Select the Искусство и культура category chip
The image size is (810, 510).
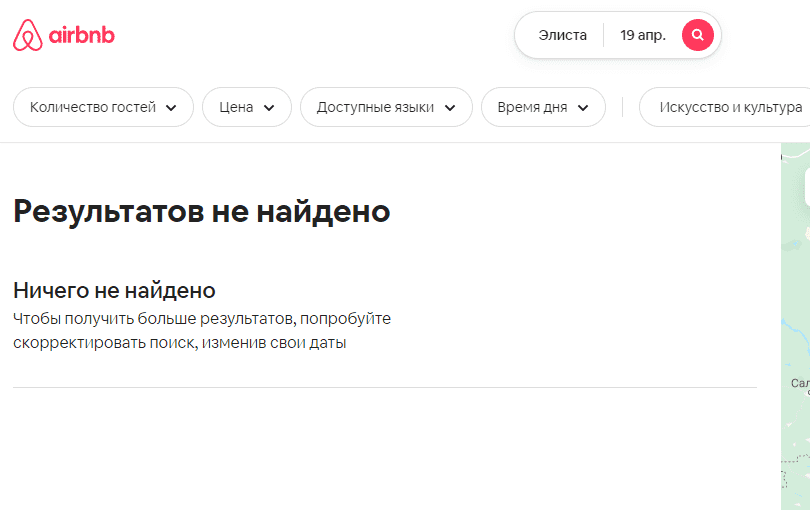coord(730,108)
